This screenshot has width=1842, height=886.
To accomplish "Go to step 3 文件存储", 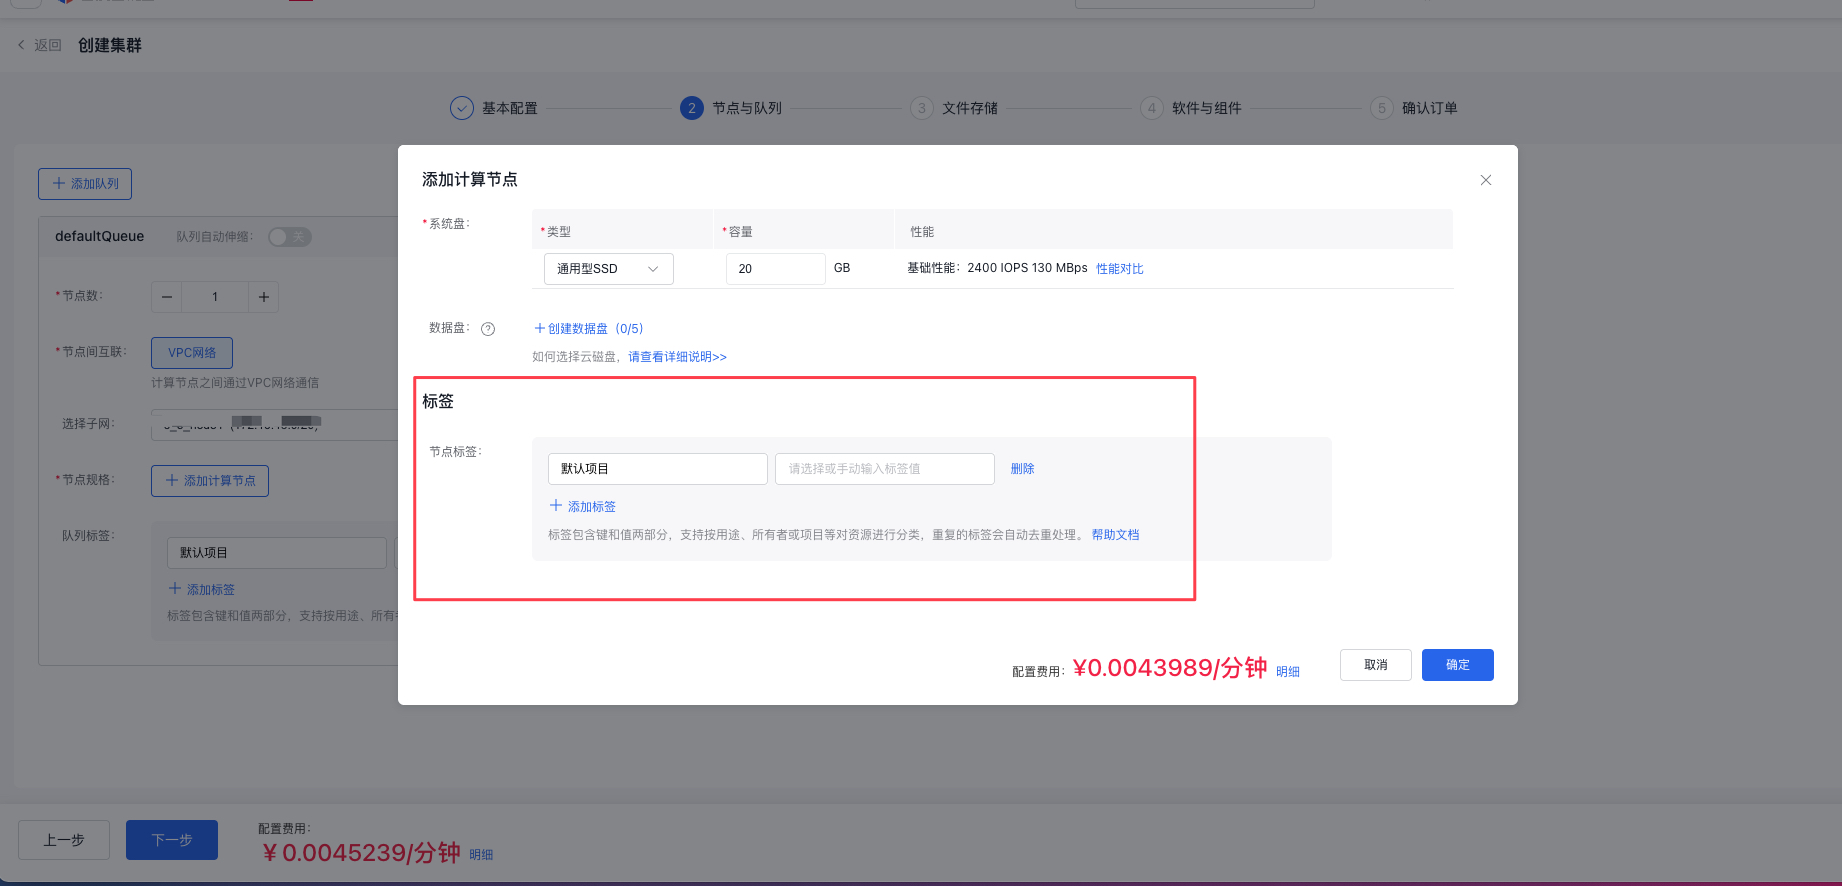I will (x=954, y=108).
